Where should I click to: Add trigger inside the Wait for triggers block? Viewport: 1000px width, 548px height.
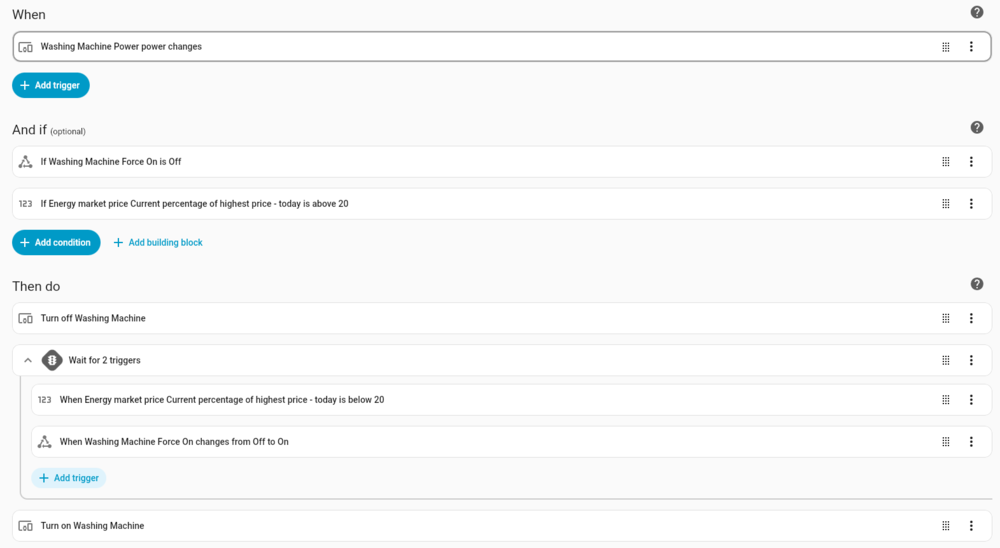click(69, 478)
